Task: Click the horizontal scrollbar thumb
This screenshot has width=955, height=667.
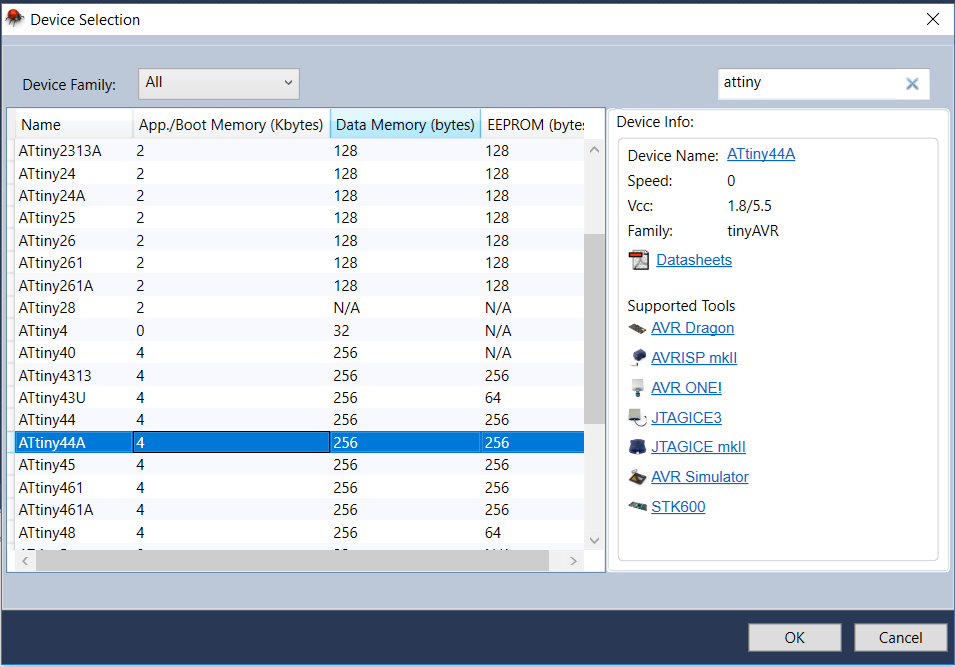Action: tap(292, 561)
